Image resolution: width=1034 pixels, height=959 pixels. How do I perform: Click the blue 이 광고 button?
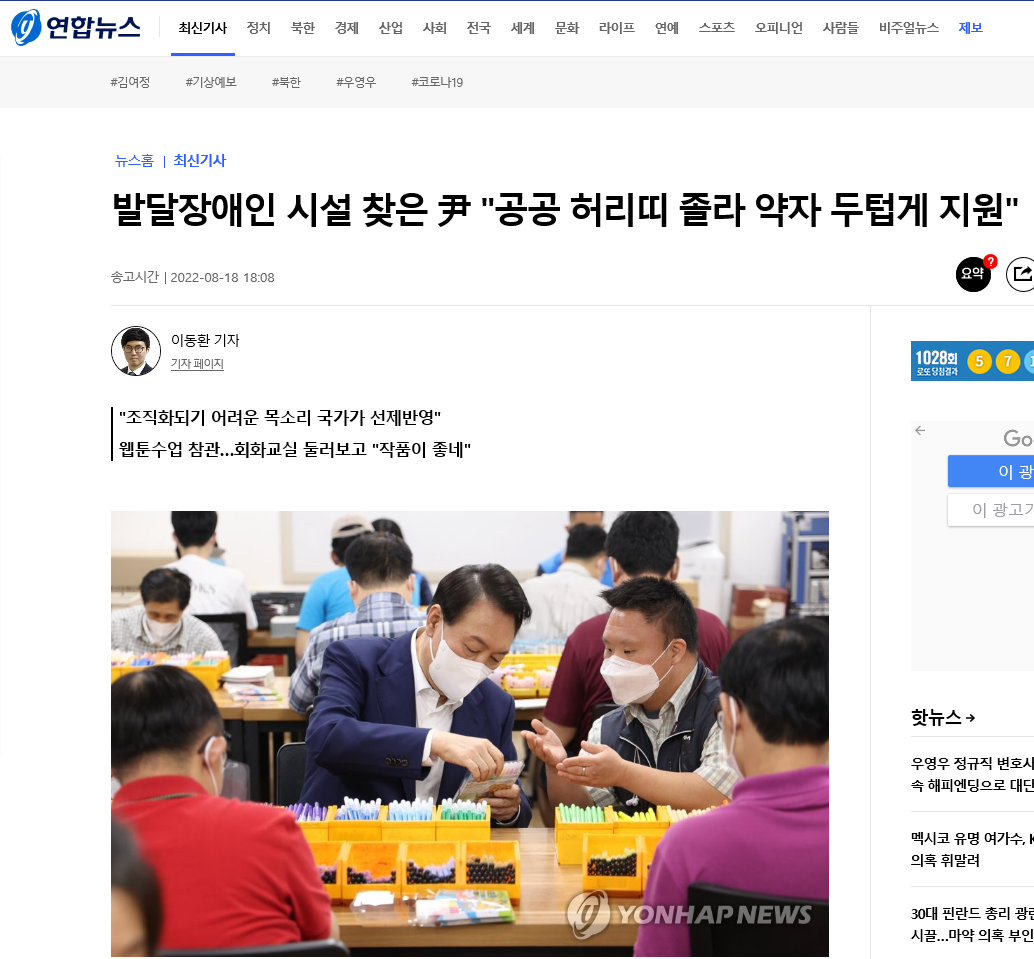point(990,471)
